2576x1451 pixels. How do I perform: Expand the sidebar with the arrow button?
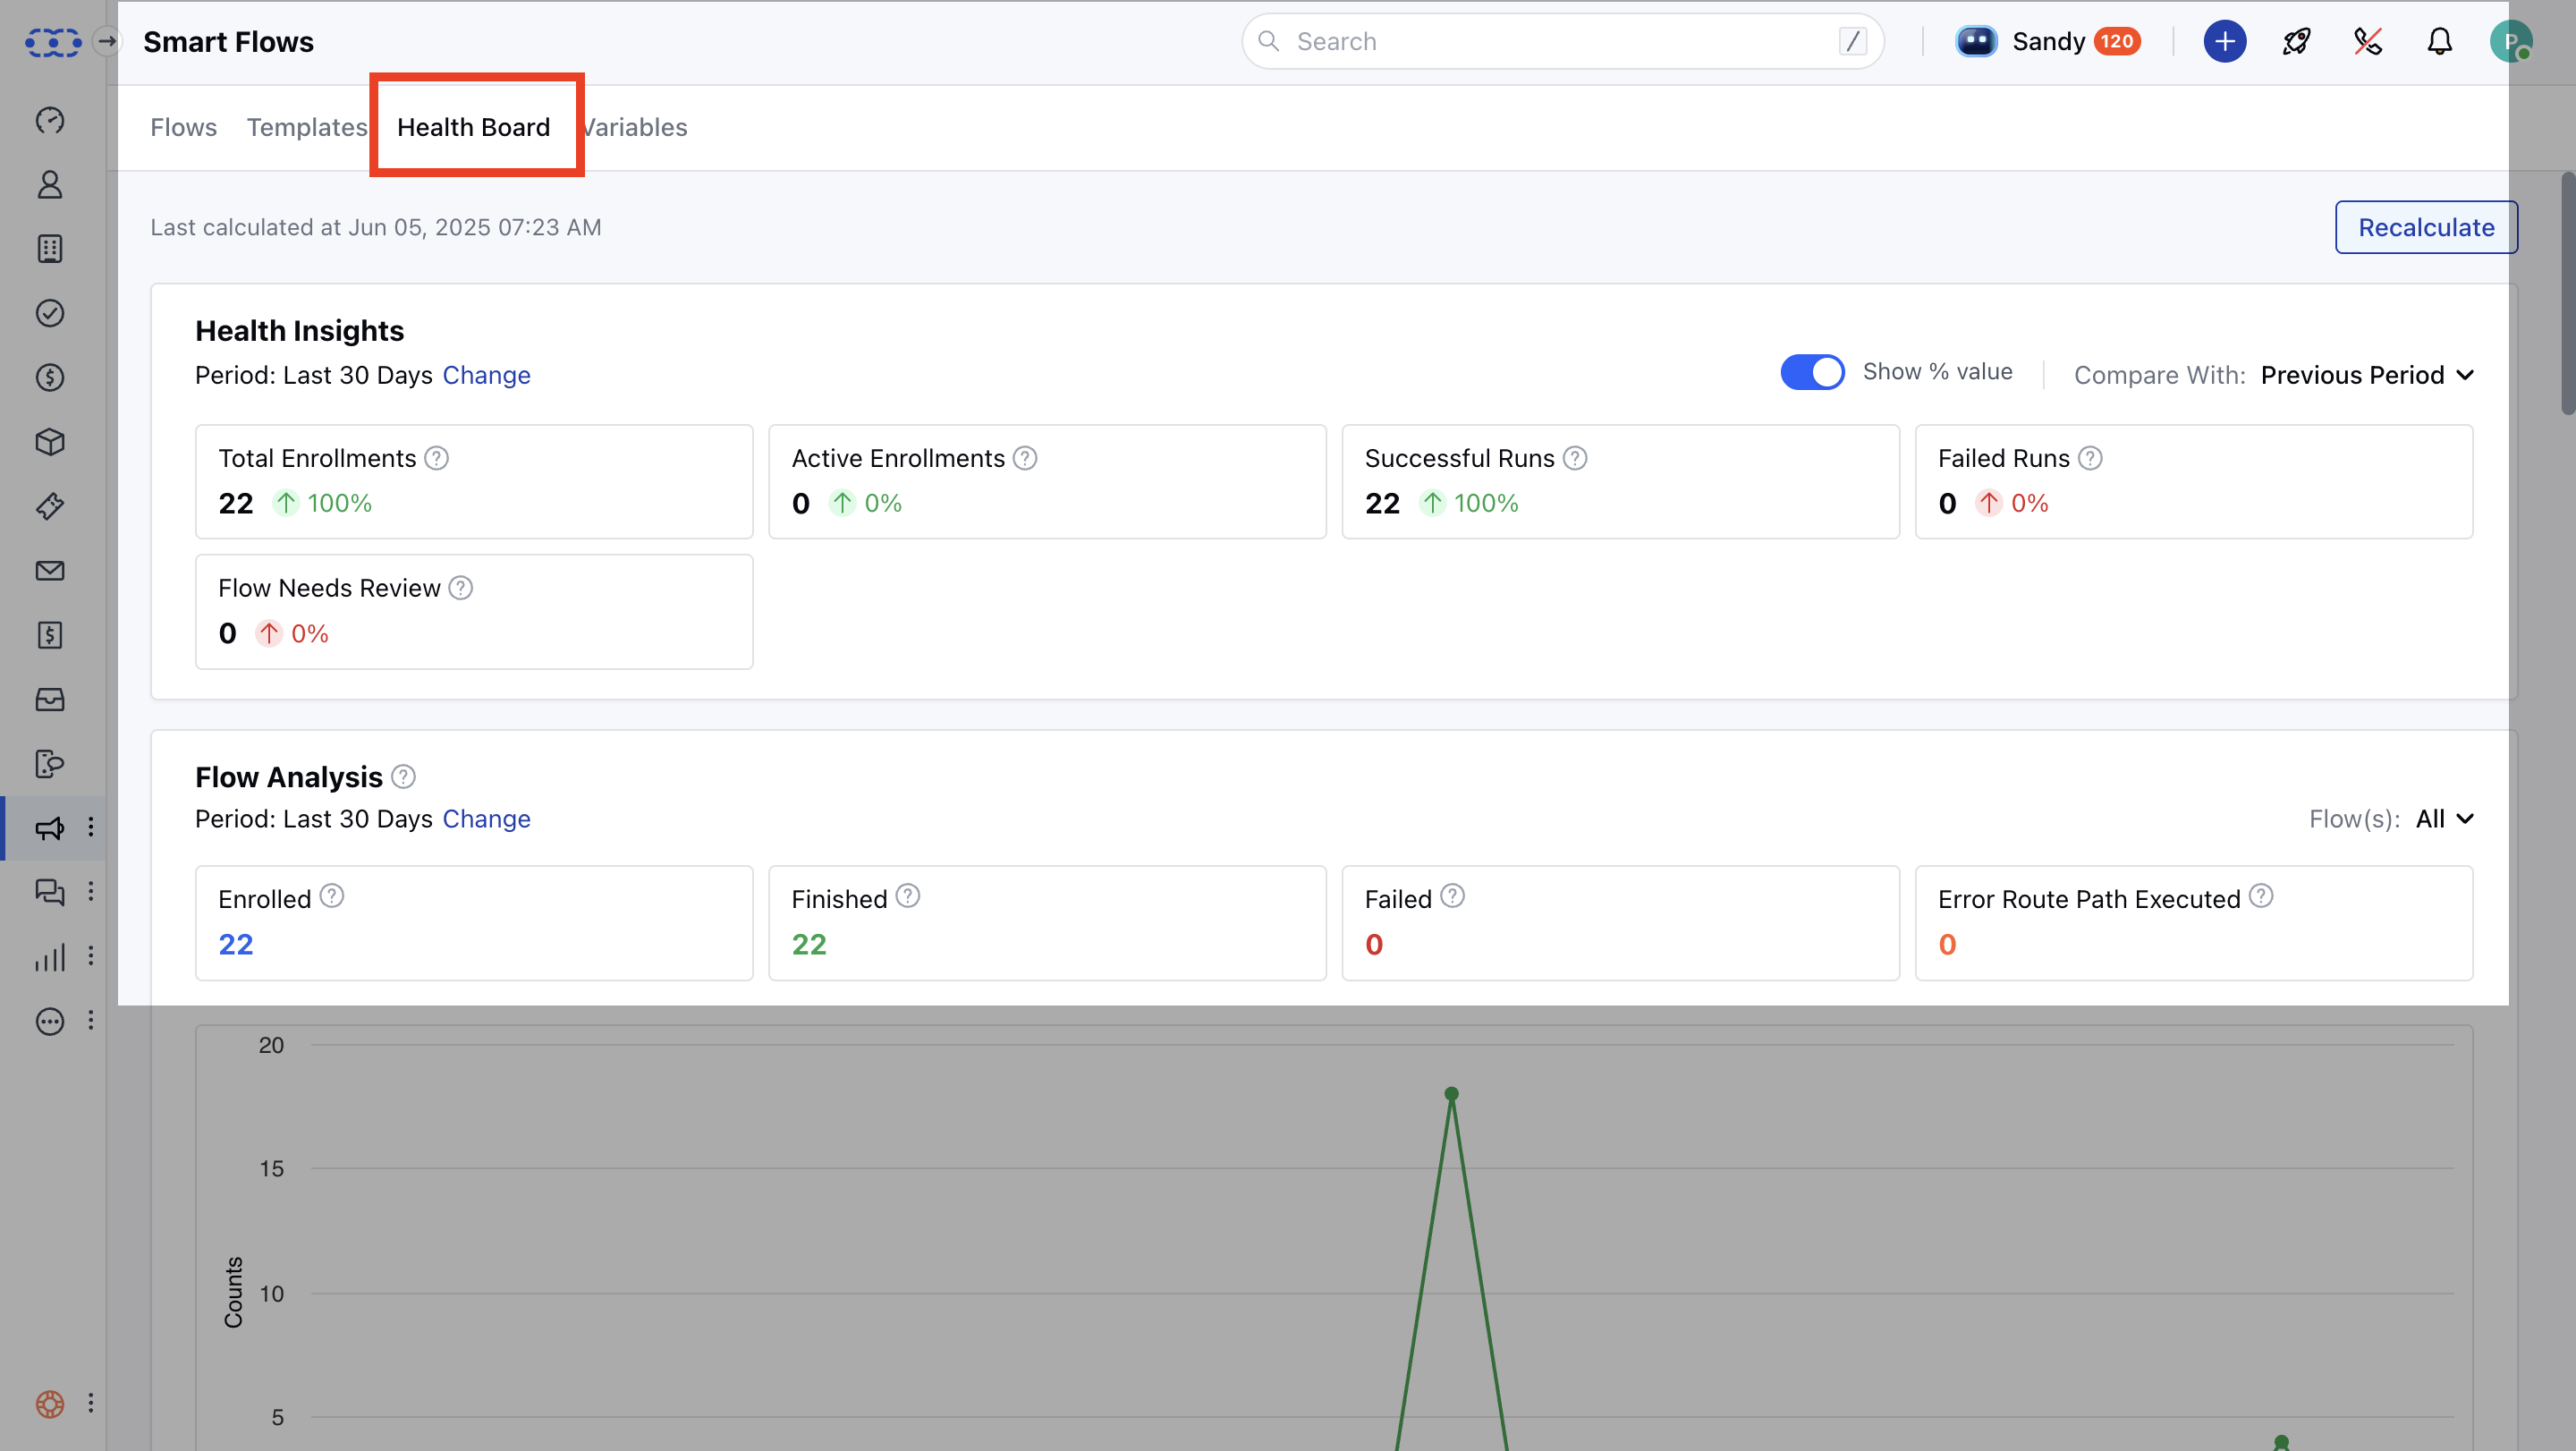tap(106, 41)
